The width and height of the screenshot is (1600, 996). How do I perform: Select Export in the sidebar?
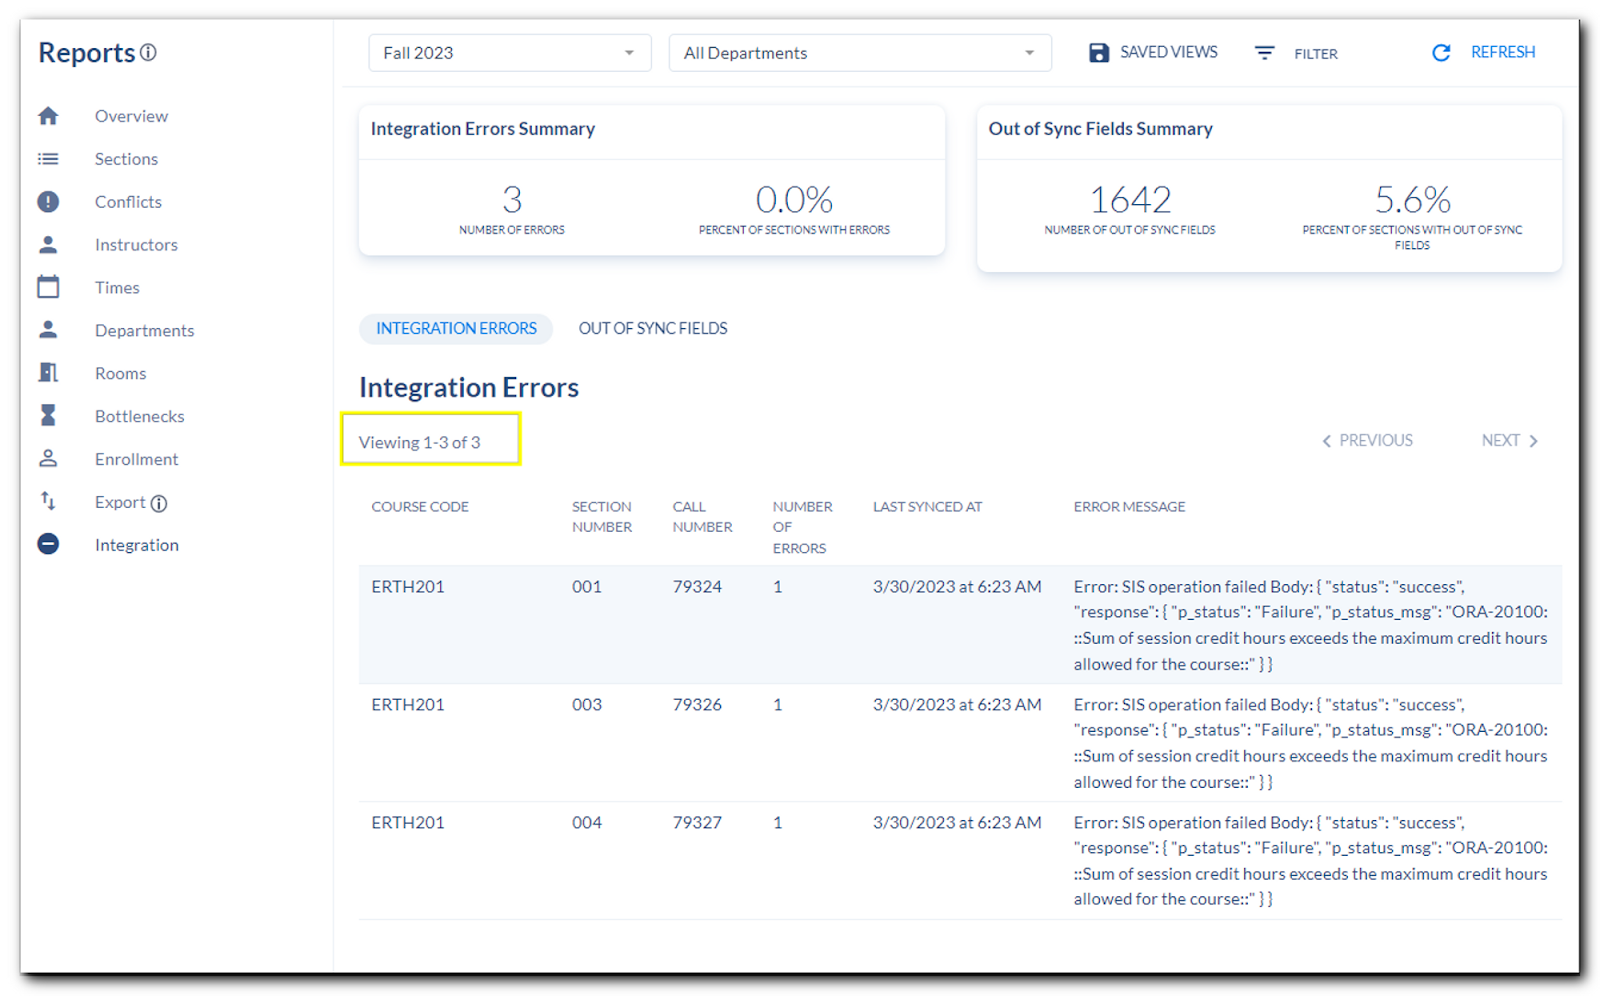(120, 502)
